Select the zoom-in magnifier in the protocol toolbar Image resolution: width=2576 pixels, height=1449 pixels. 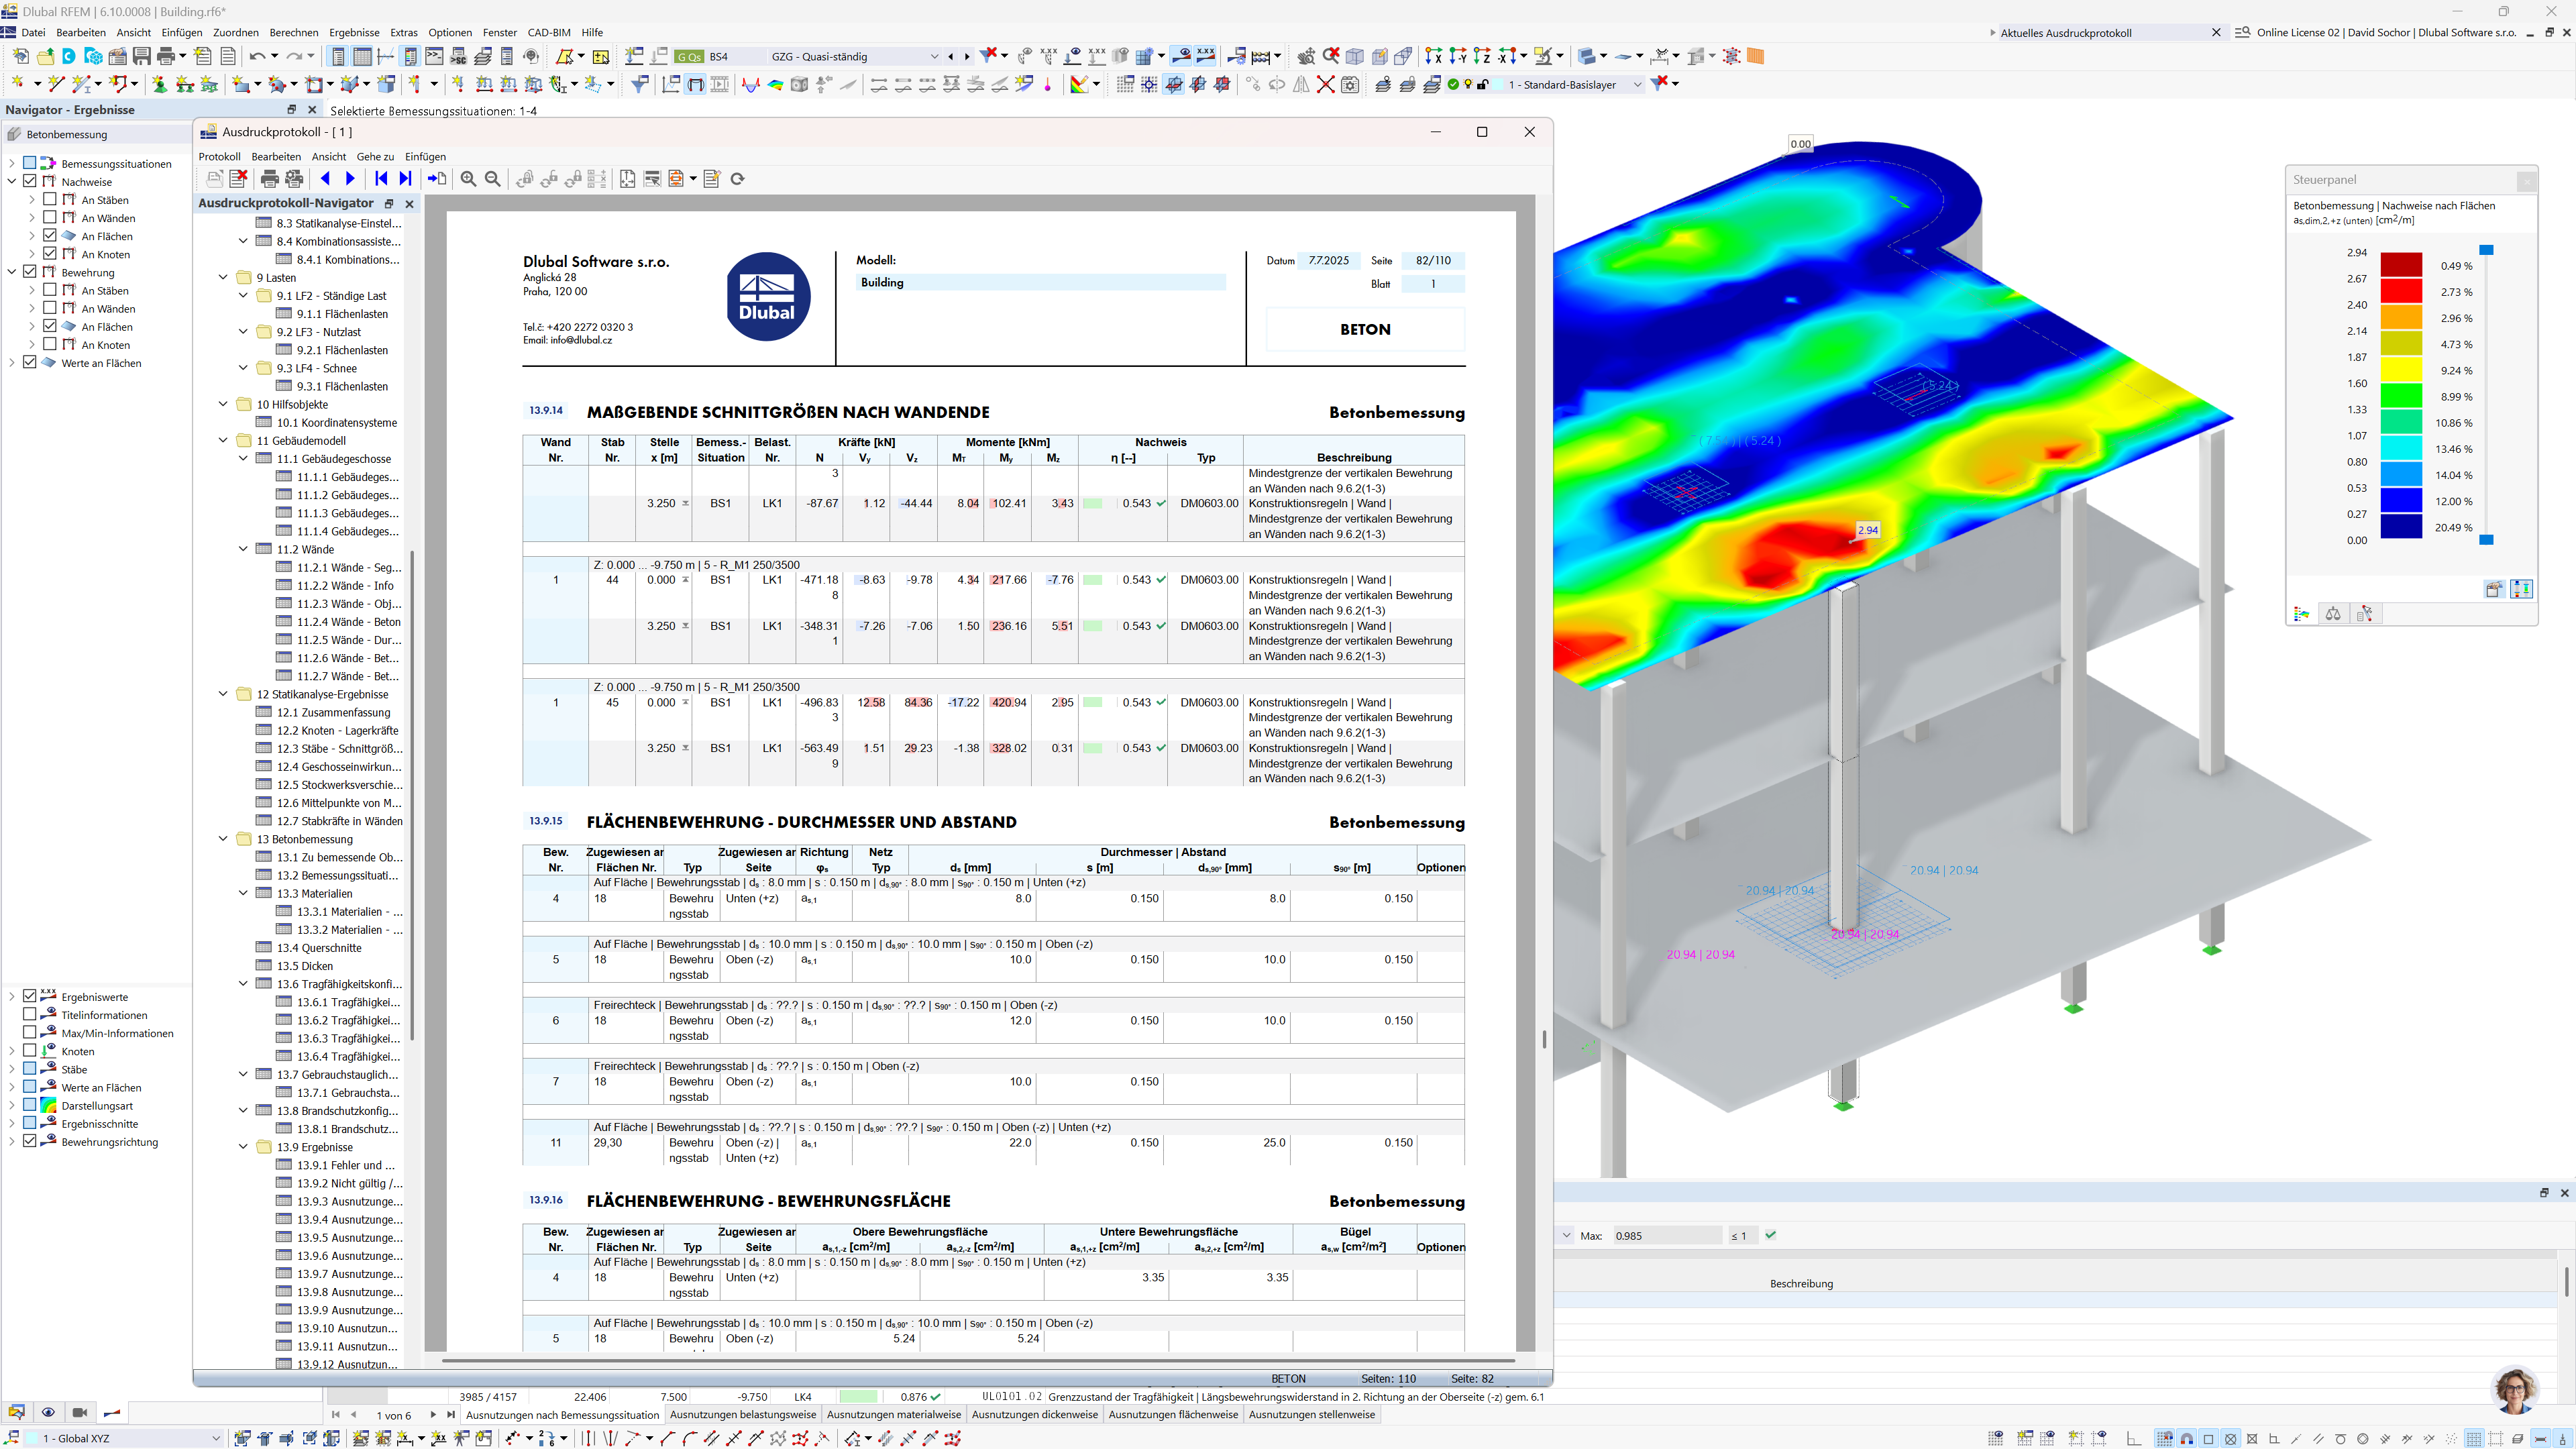(x=468, y=179)
